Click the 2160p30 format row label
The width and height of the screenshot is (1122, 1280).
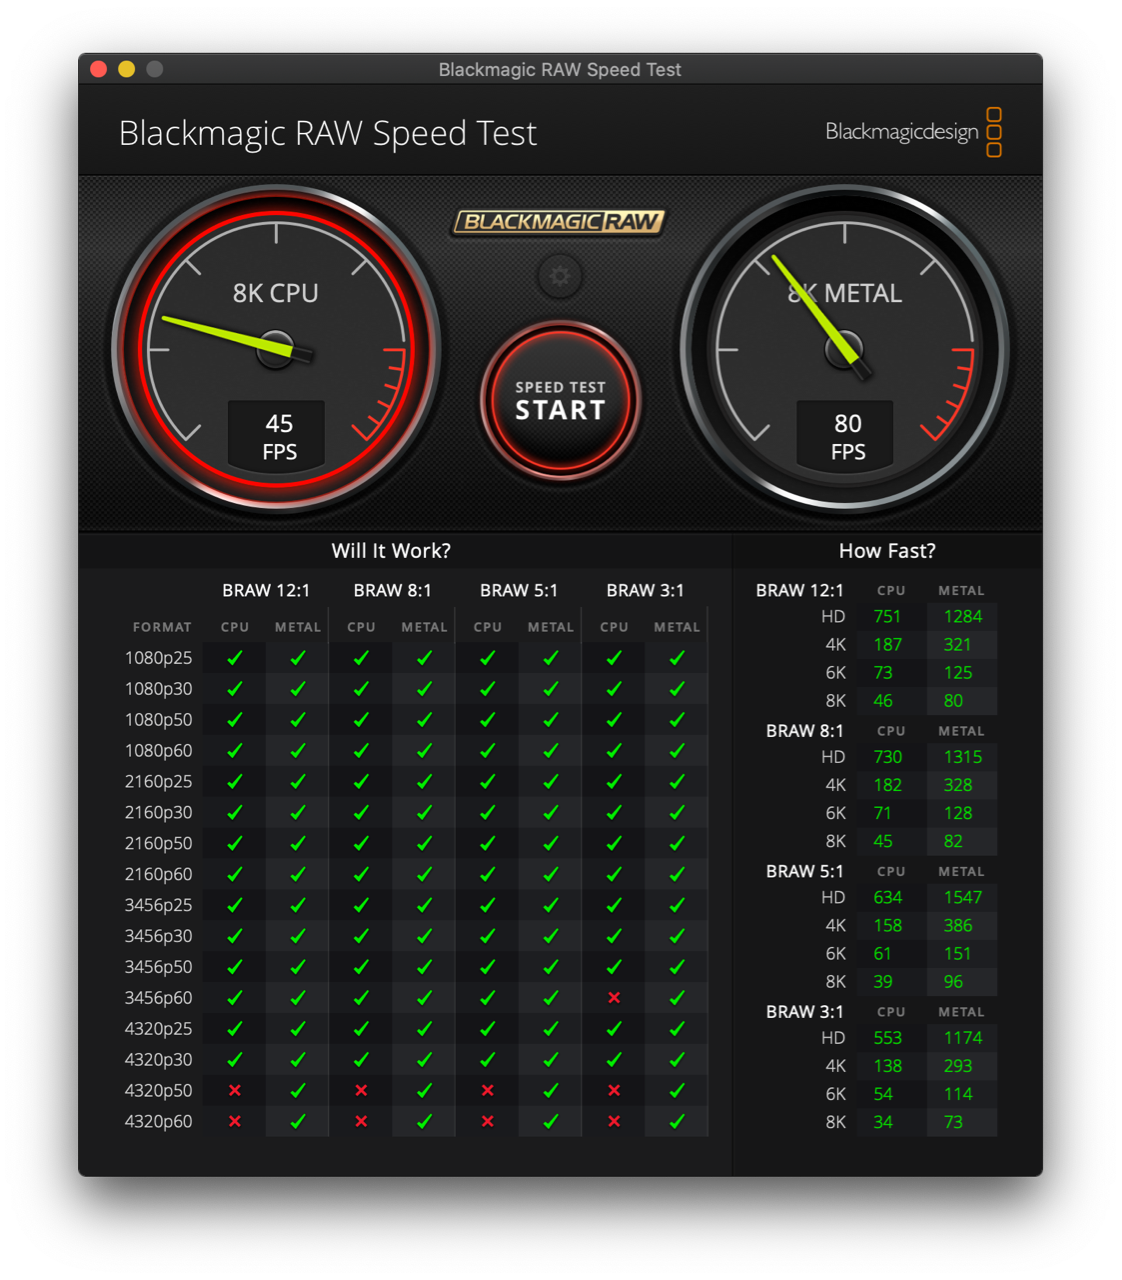coord(158,813)
